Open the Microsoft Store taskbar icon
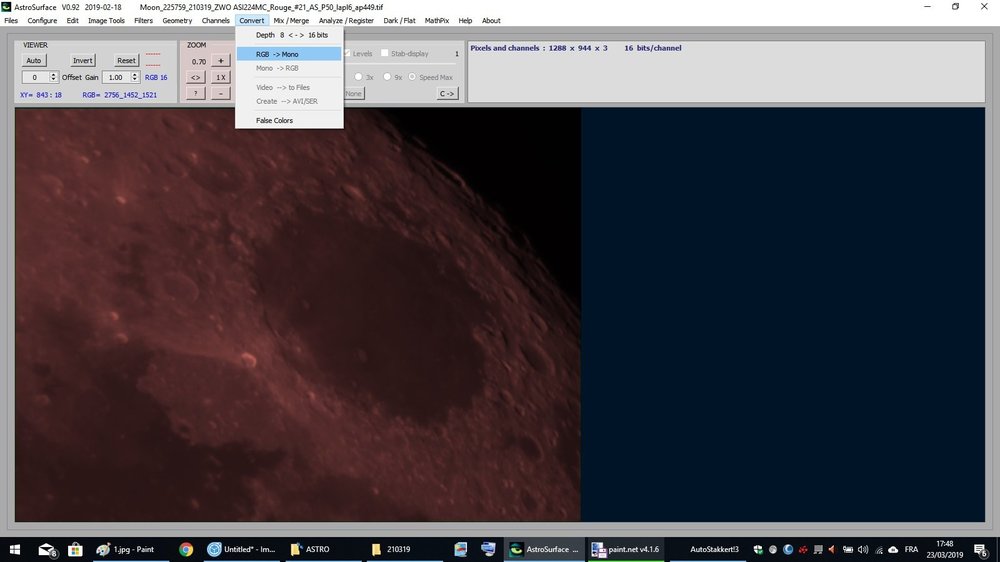This screenshot has height=562, width=1000. coord(74,549)
